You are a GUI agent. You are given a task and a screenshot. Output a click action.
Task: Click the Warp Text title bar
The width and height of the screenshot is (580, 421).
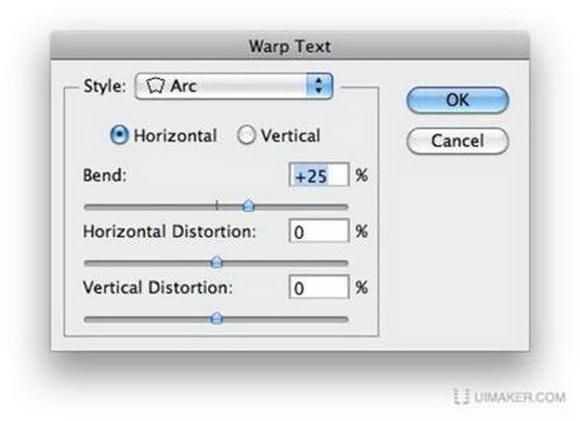click(290, 46)
